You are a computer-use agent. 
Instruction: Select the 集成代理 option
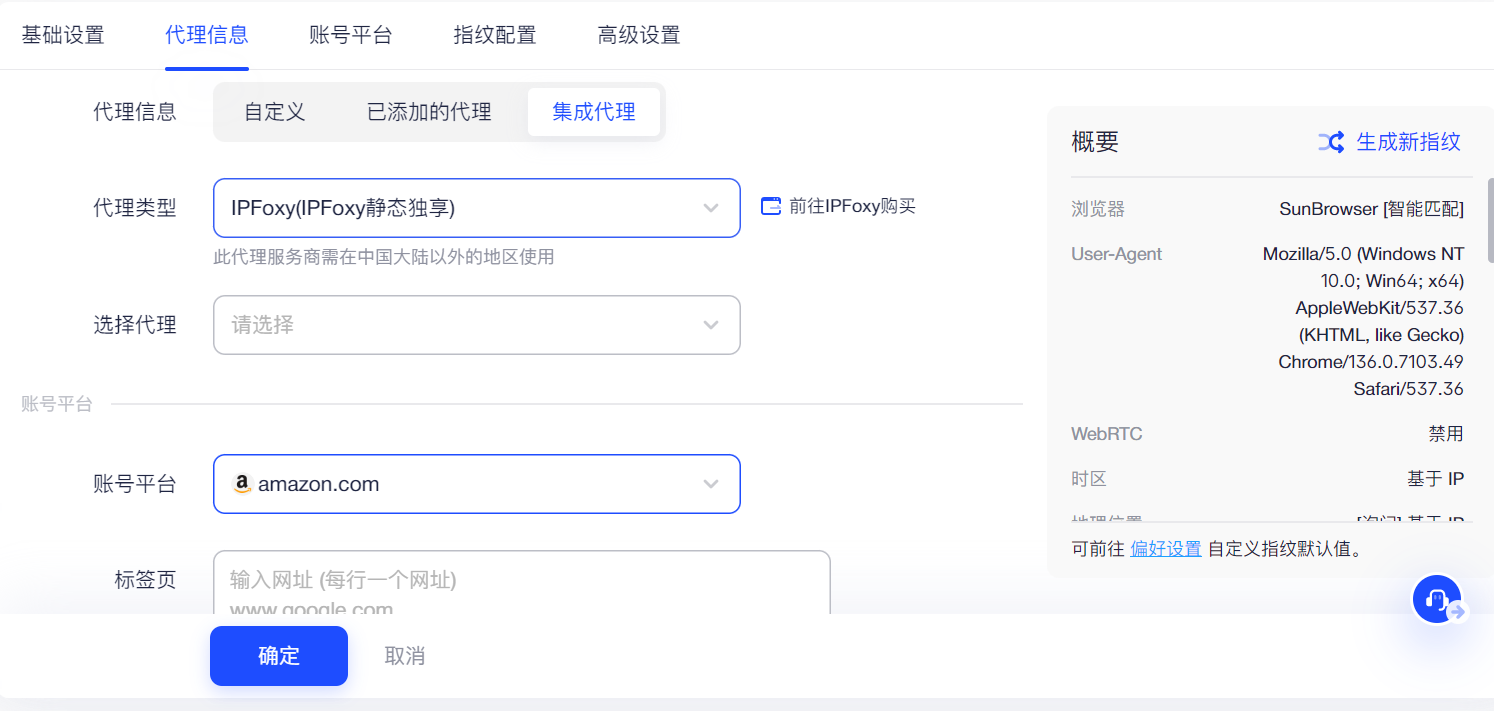(x=595, y=111)
